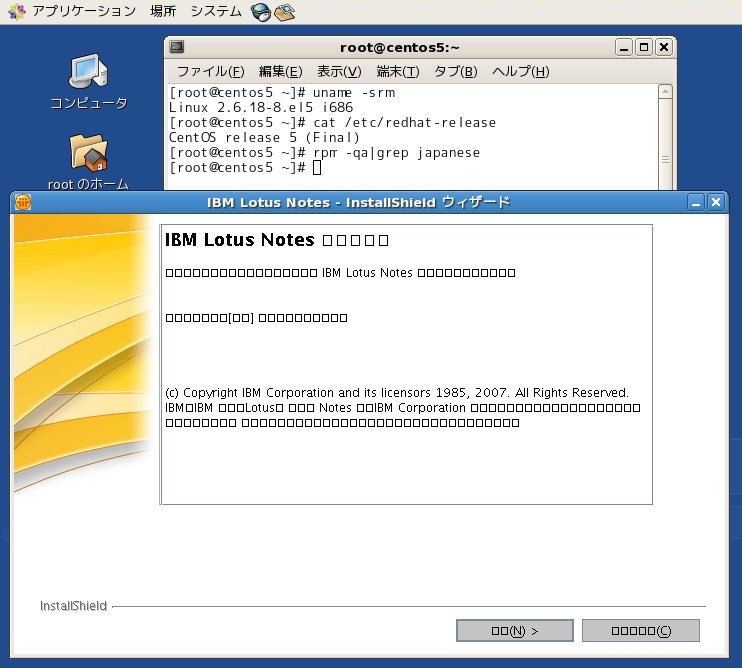
Task: Click 'cat /etc/redhat-release' command line
Action: tap(333, 123)
